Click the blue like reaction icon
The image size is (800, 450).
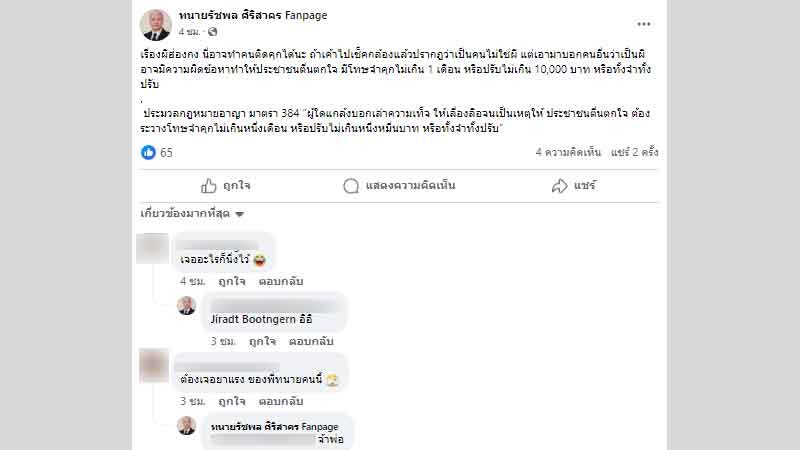(148, 152)
